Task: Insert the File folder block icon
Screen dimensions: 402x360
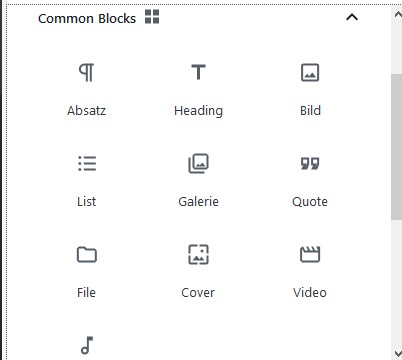Action: coord(87,255)
